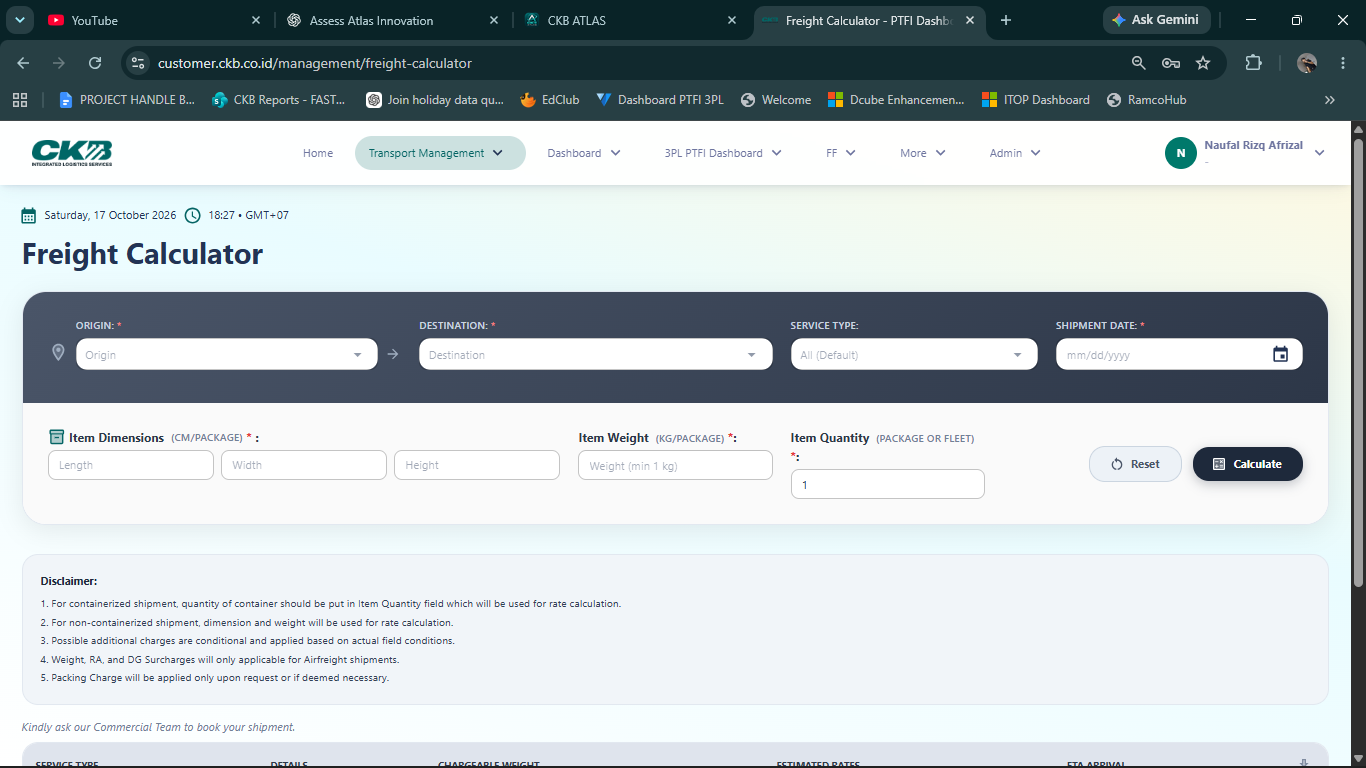Image resolution: width=1366 pixels, height=768 pixels.
Task: Click the CKB logo in the header
Action: click(72, 153)
